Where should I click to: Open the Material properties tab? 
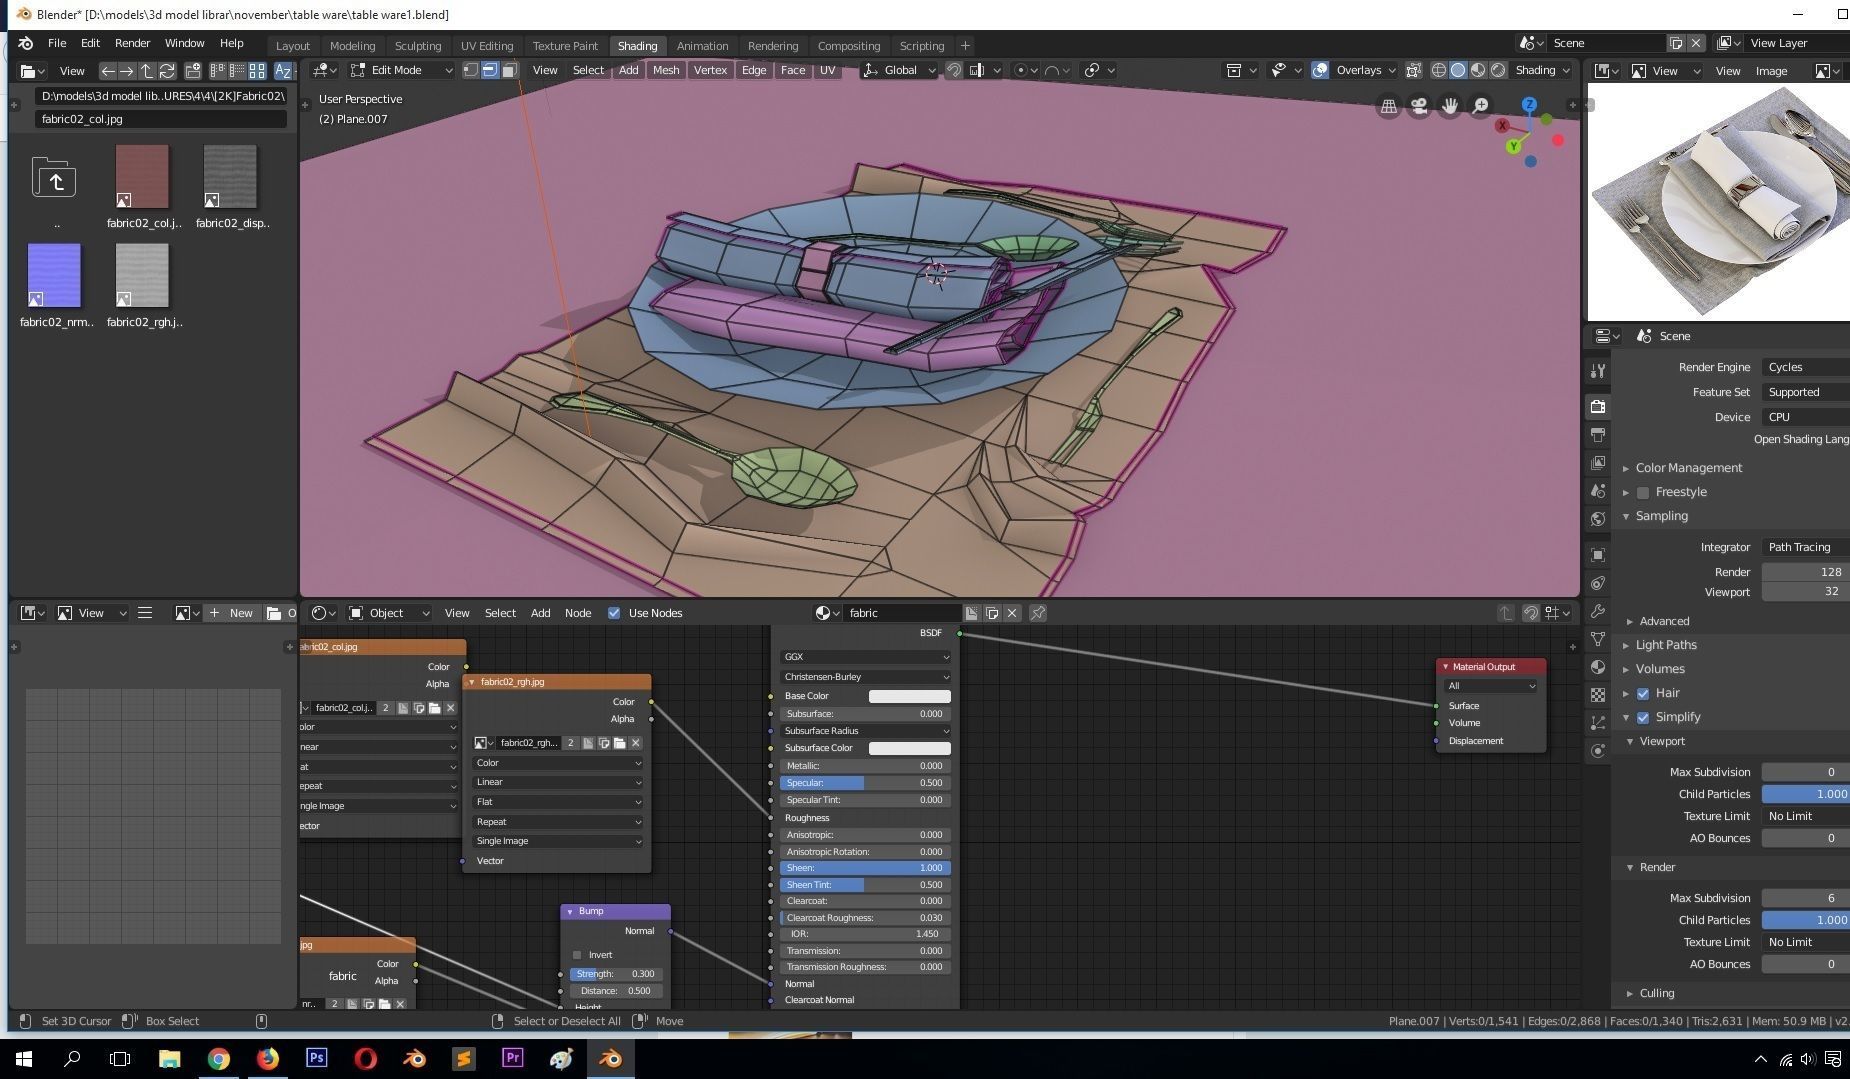point(1598,667)
